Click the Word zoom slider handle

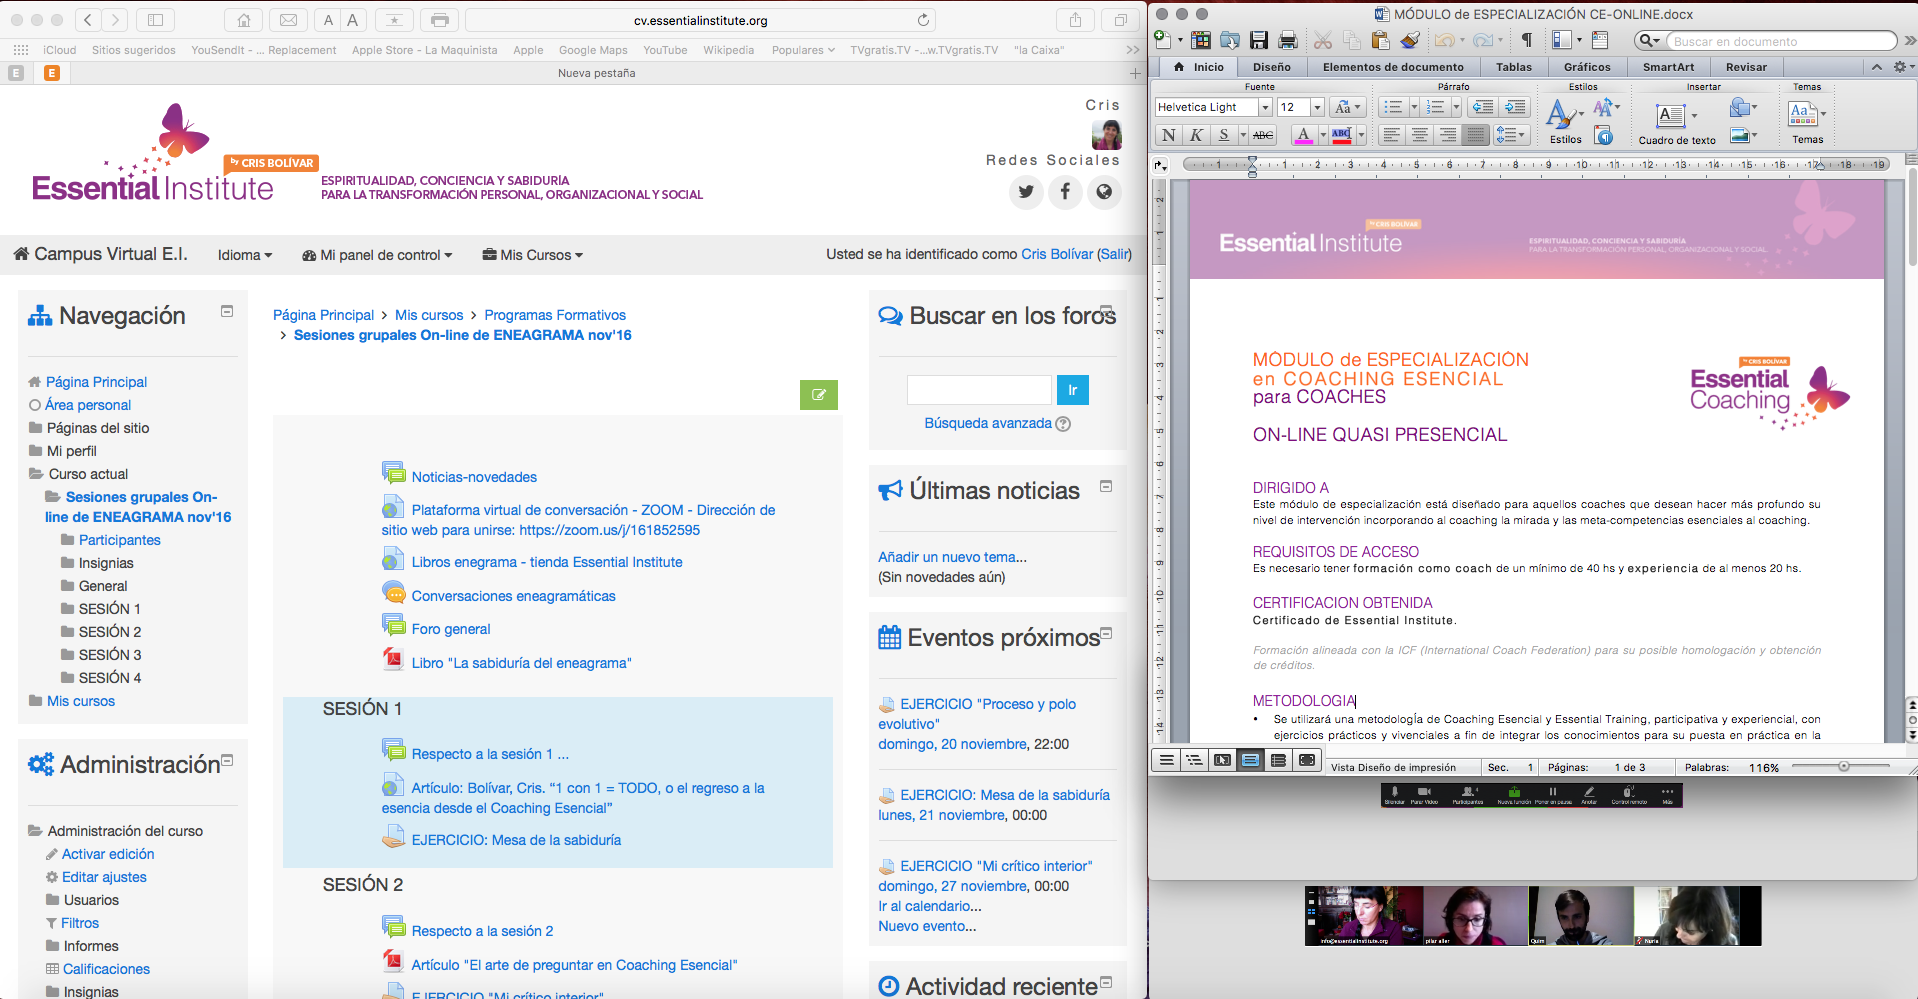pyautogui.click(x=1843, y=767)
